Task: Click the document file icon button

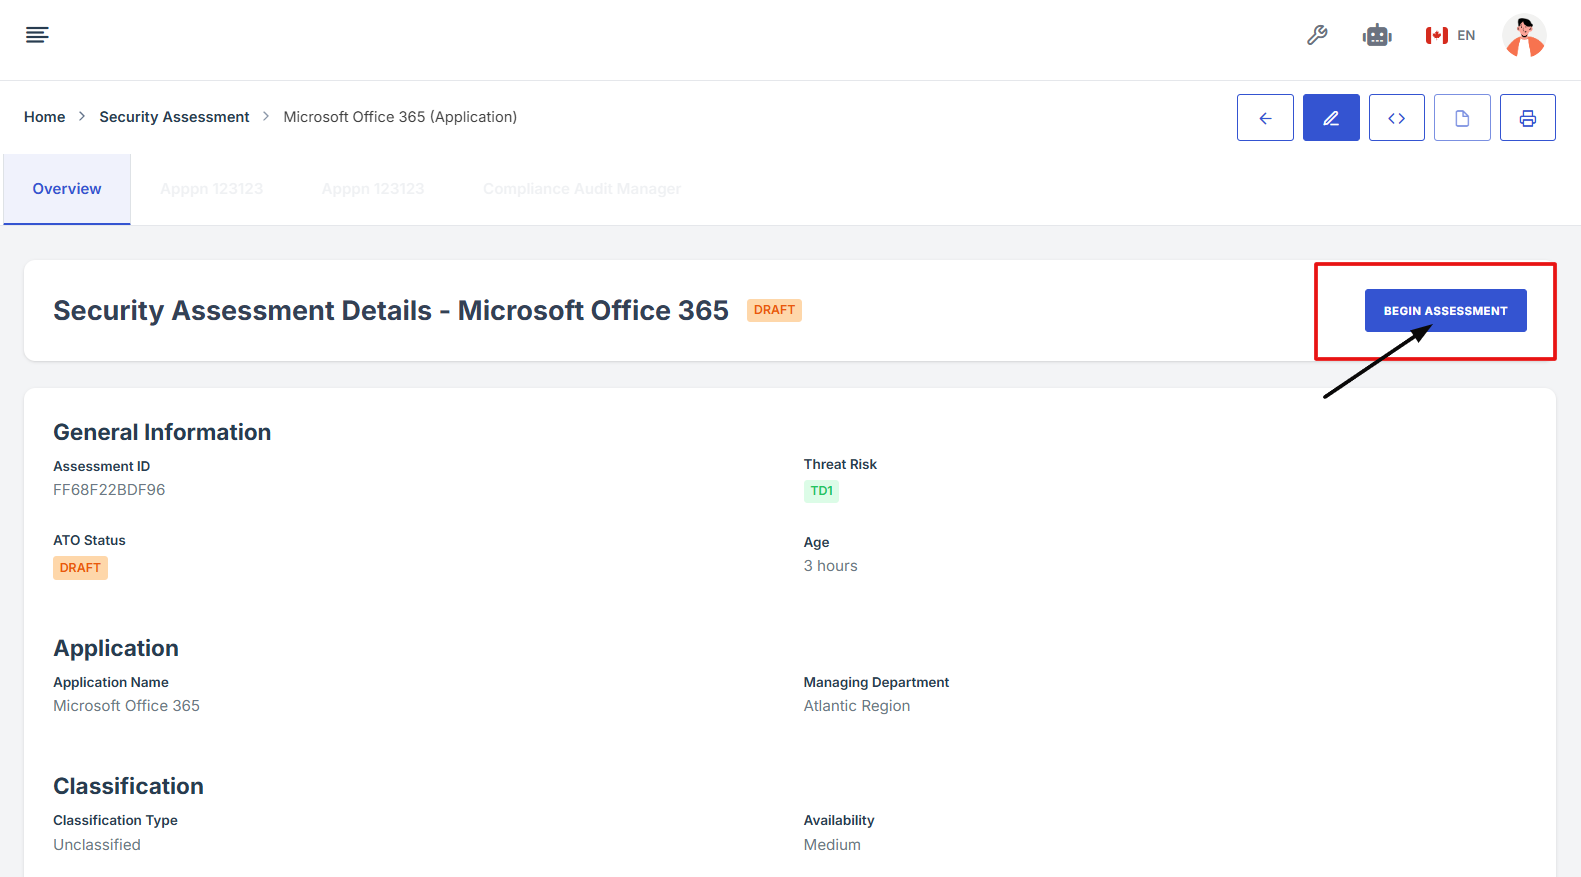Action: point(1462,118)
